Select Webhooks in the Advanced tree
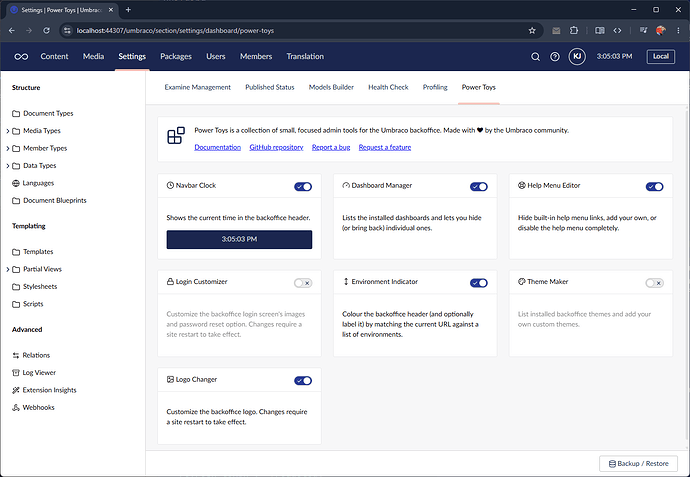Image resolution: width=690 pixels, height=477 pixels. pyautogui.click(x=38, y=407)
